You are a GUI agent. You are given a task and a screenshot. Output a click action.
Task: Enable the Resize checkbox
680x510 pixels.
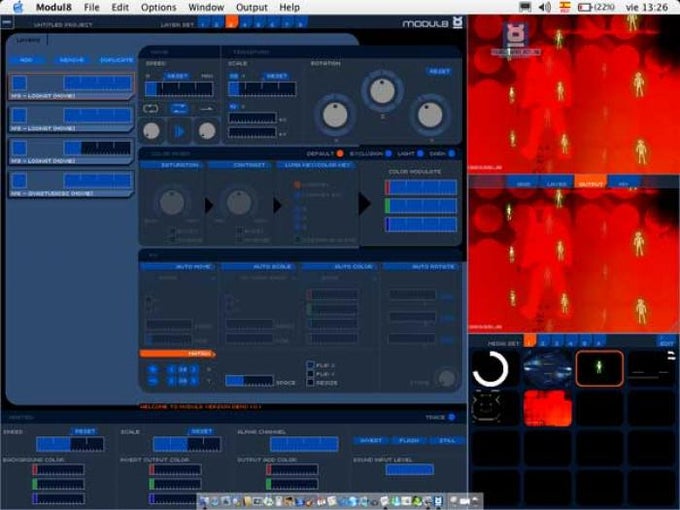[x=311, y=382]
